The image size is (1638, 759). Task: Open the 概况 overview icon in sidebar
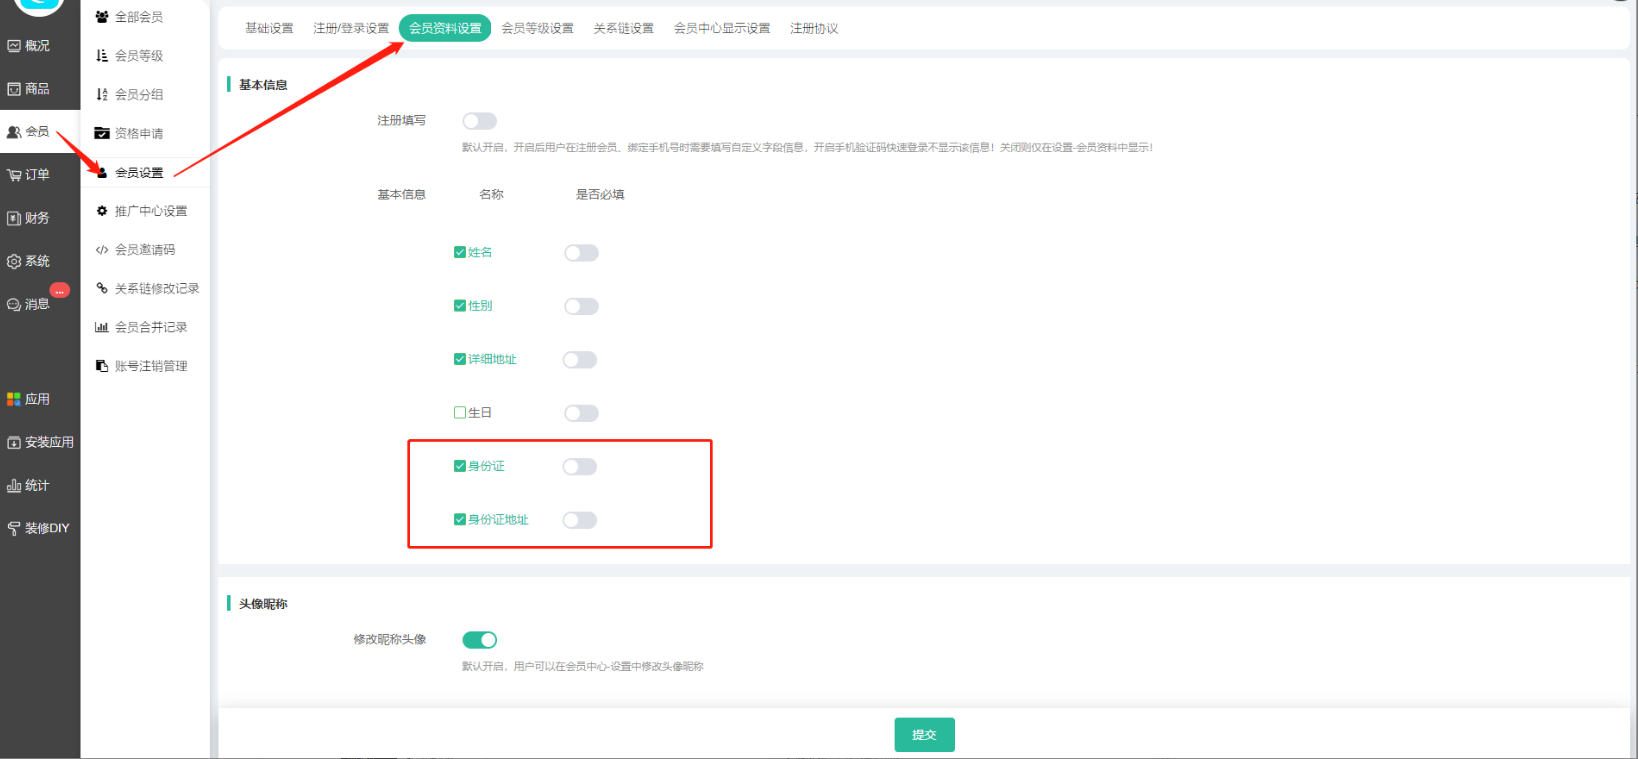[14, 46]
